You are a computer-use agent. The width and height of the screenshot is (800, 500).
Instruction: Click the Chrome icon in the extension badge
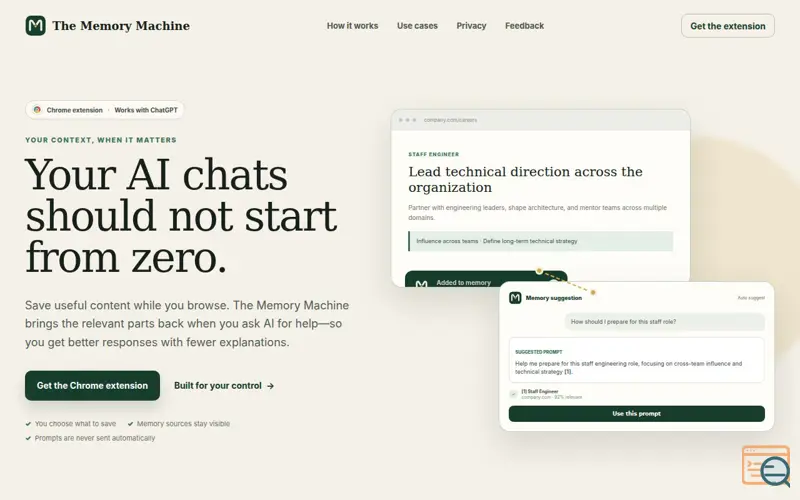pyautogui.click(x=37, y=110)
